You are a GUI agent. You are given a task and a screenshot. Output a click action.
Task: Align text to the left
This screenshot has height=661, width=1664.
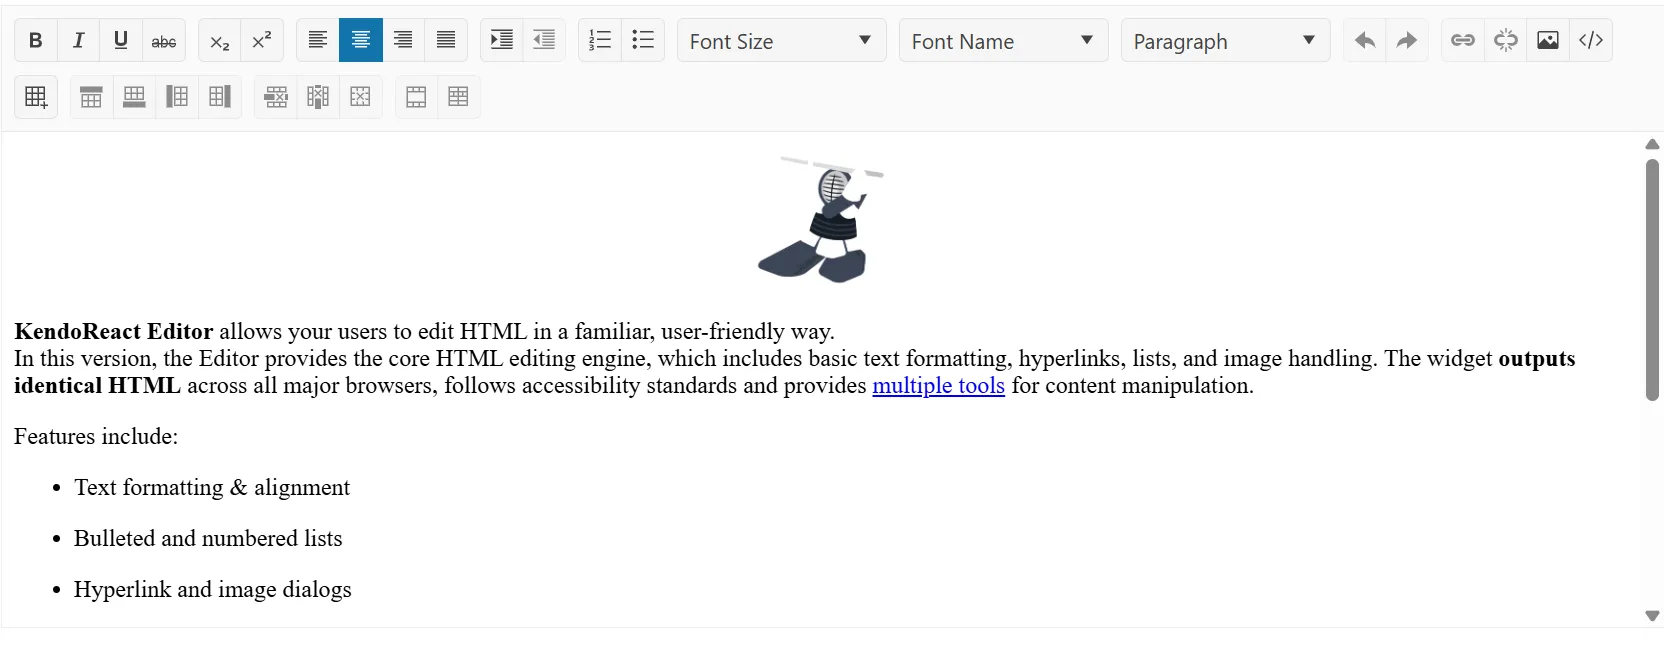318,40
